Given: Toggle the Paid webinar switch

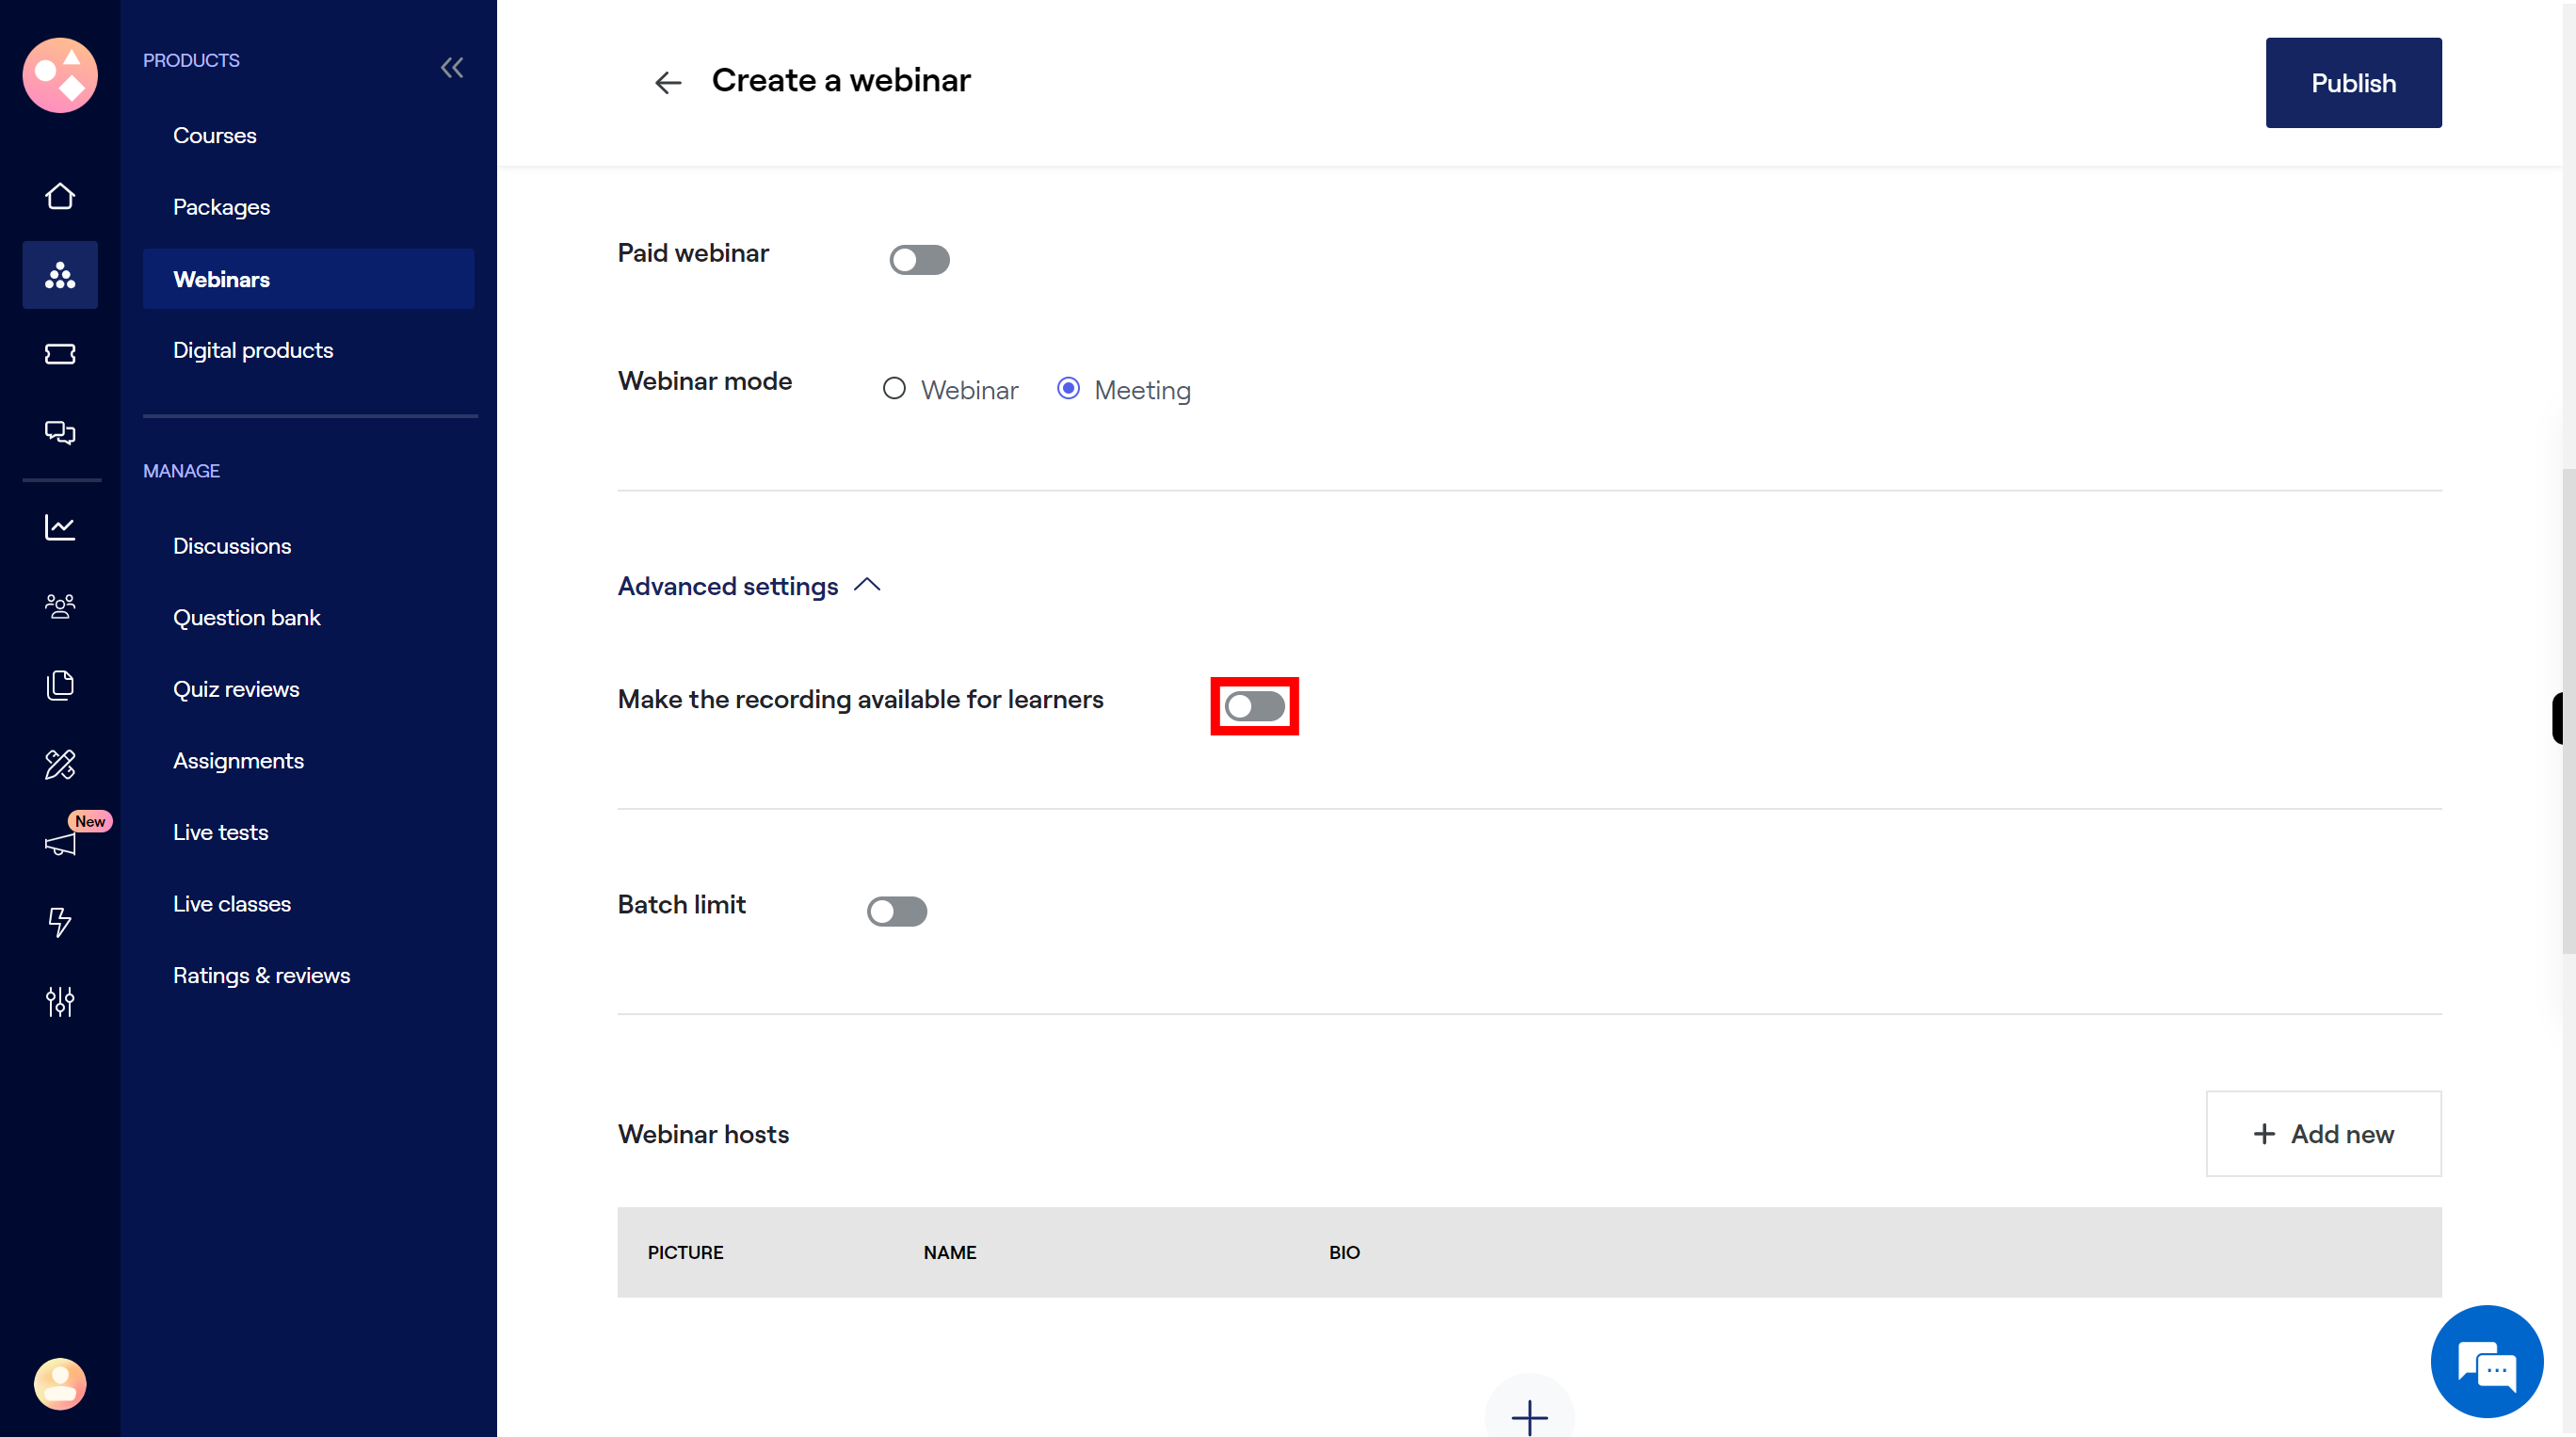Looking at the screenshot, I should pos(920,260).
